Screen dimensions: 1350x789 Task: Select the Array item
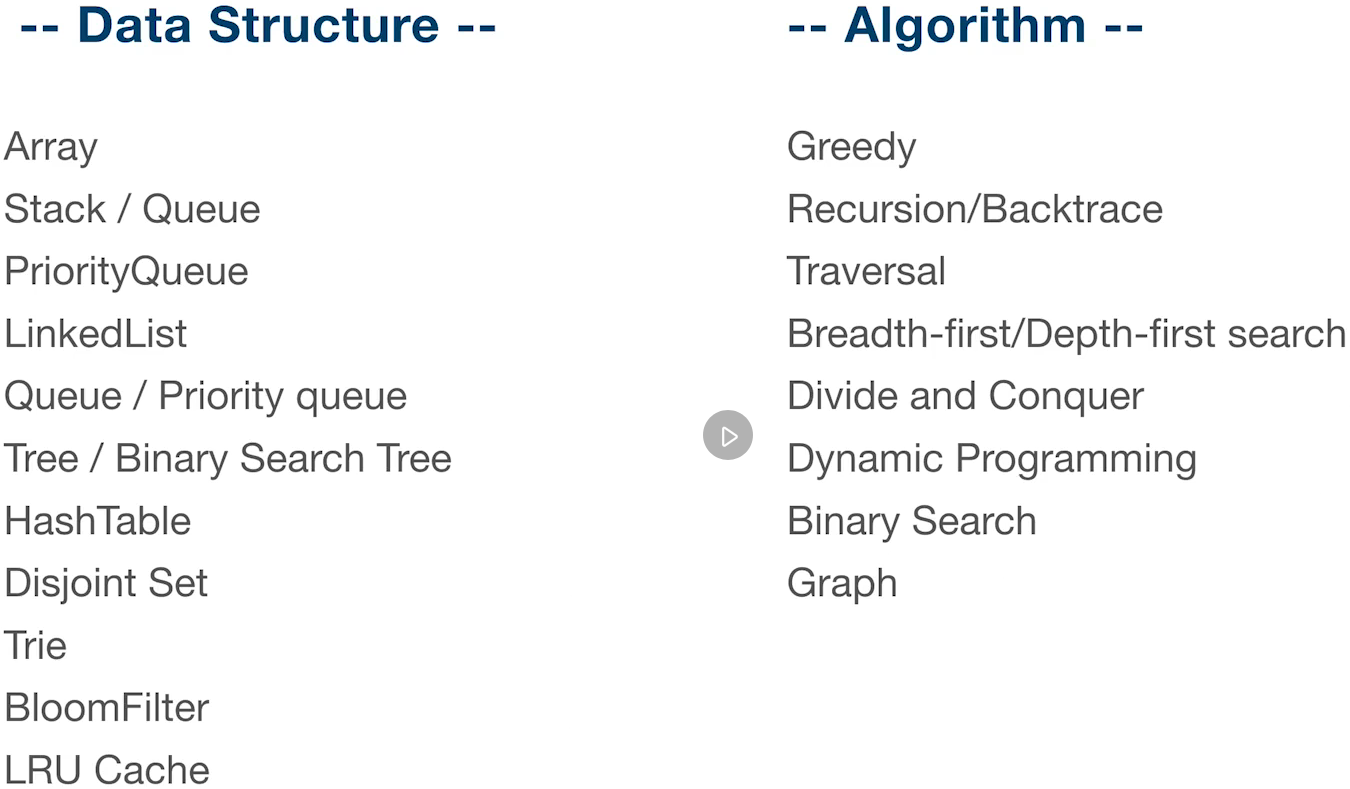point(51,148)
